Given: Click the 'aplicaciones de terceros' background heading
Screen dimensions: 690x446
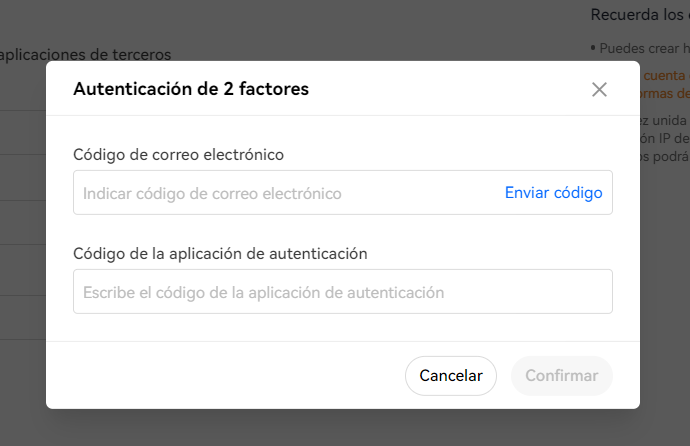Looking at the screenshot, I should (85, 55).
